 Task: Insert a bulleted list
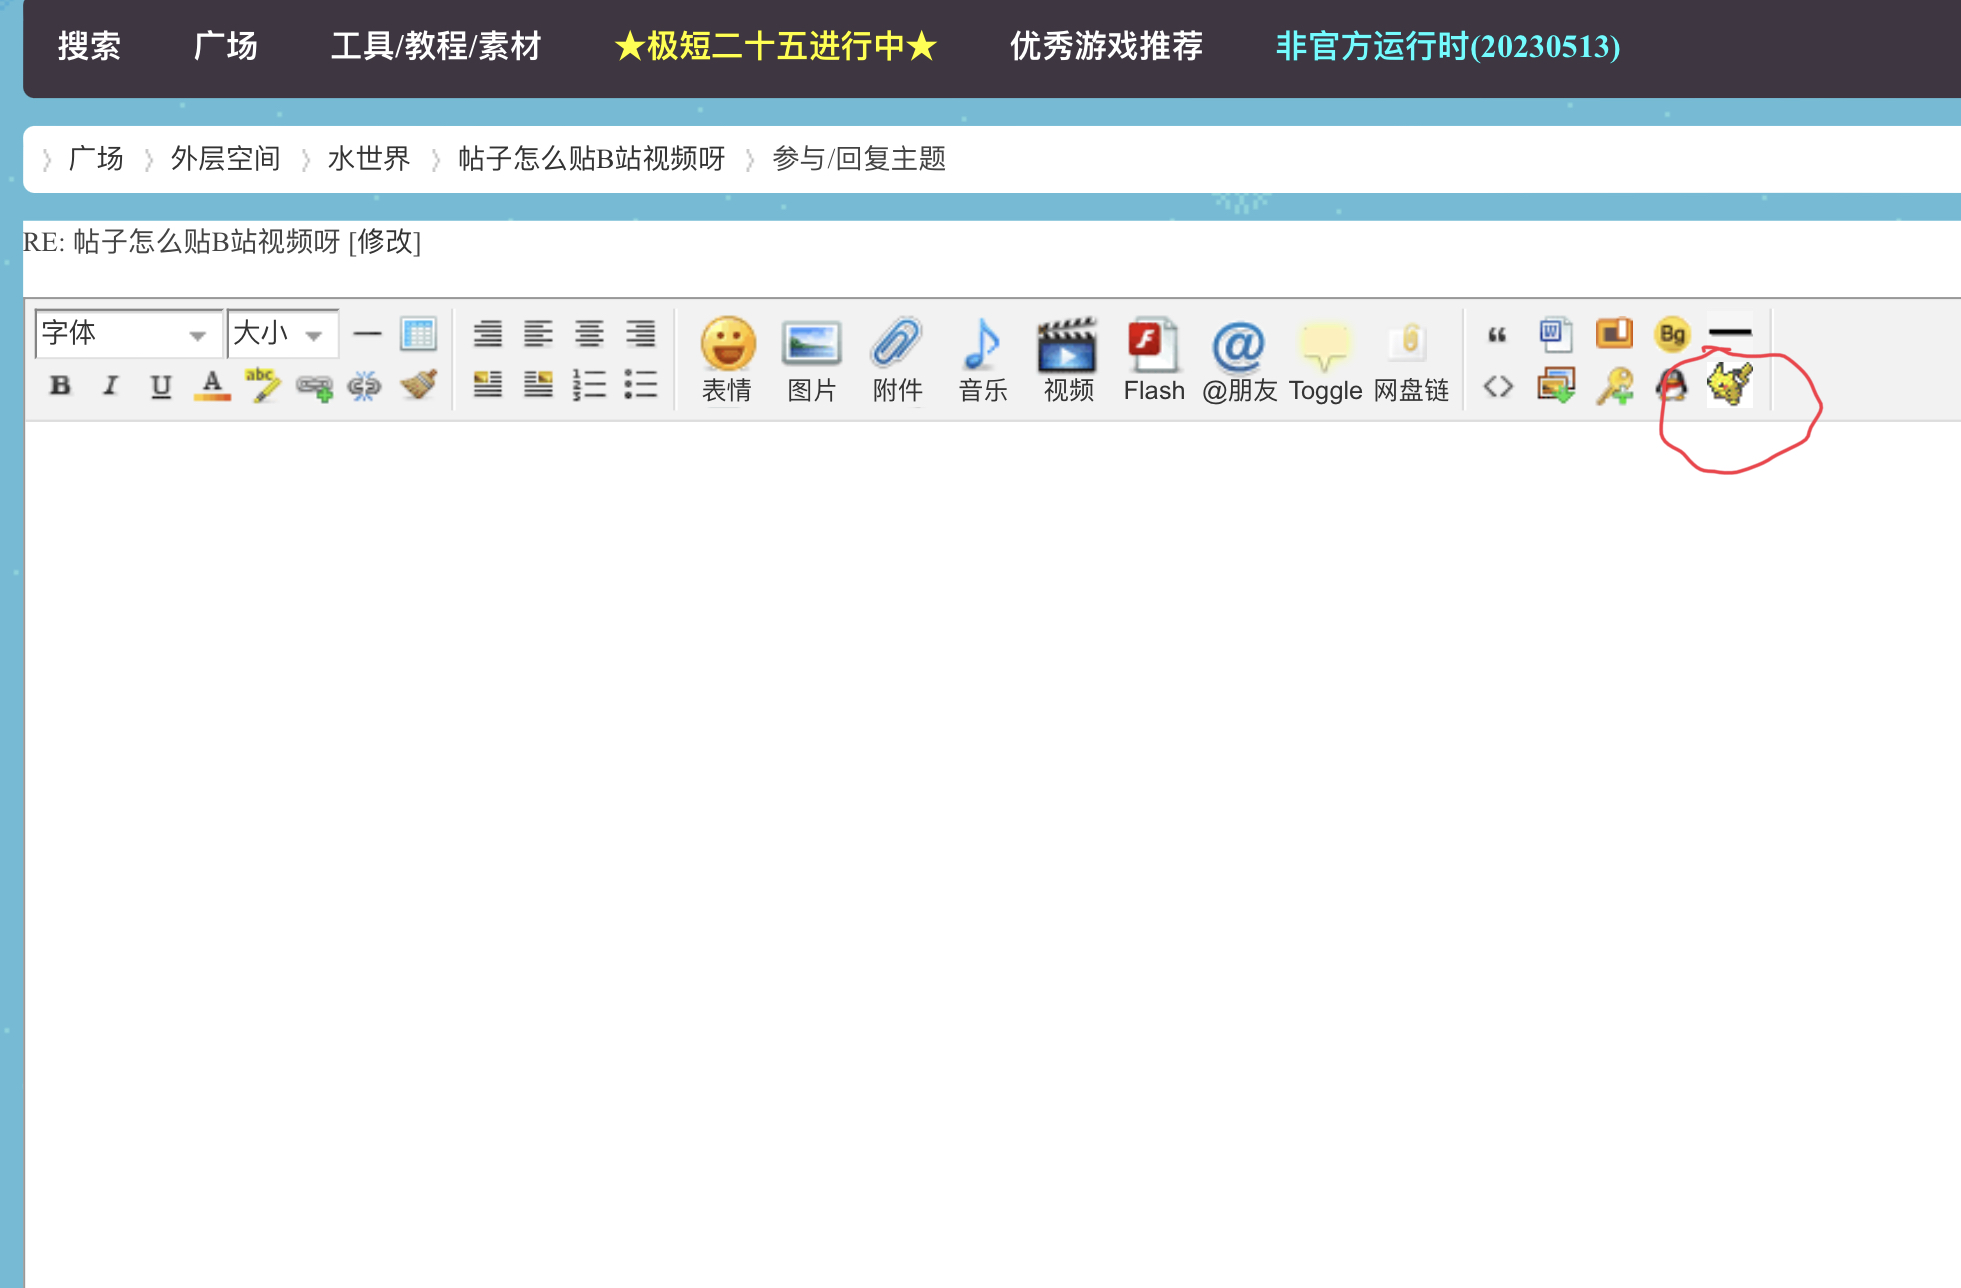point(640,385)
